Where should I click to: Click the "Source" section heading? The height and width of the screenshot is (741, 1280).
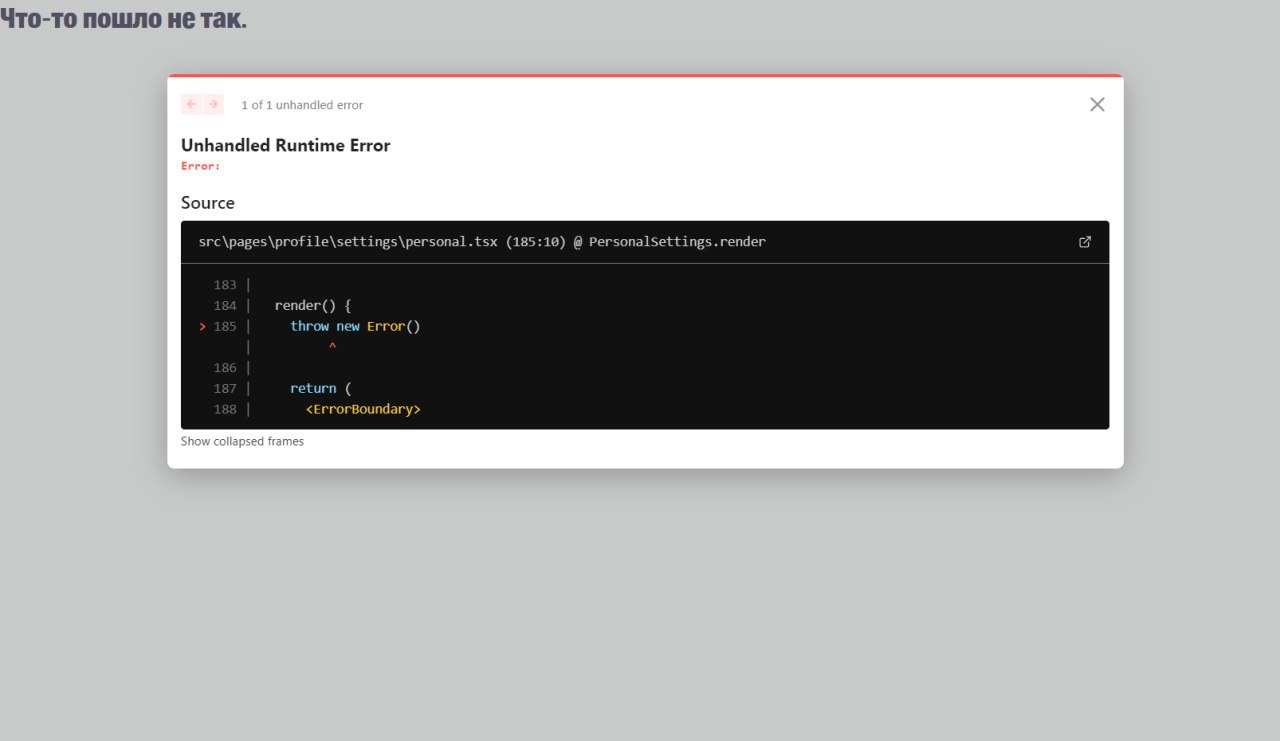(x=208, y=203)
